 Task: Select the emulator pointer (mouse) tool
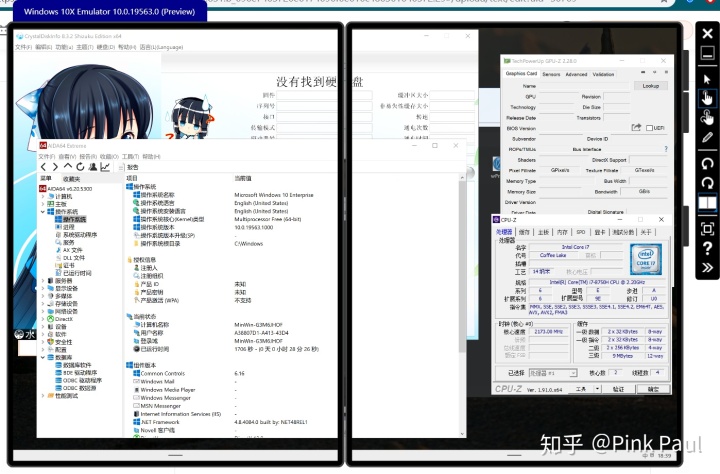pyautogui.click(x=707, y=79)
